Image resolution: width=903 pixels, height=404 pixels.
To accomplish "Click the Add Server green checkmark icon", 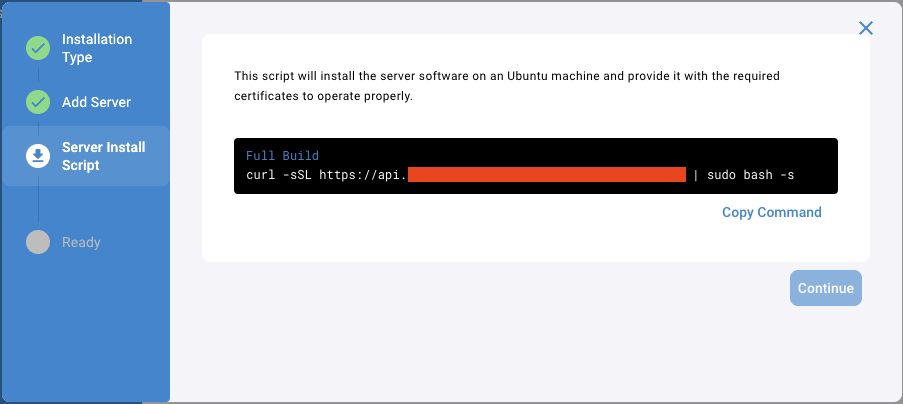I will click(x=38, y=102).
